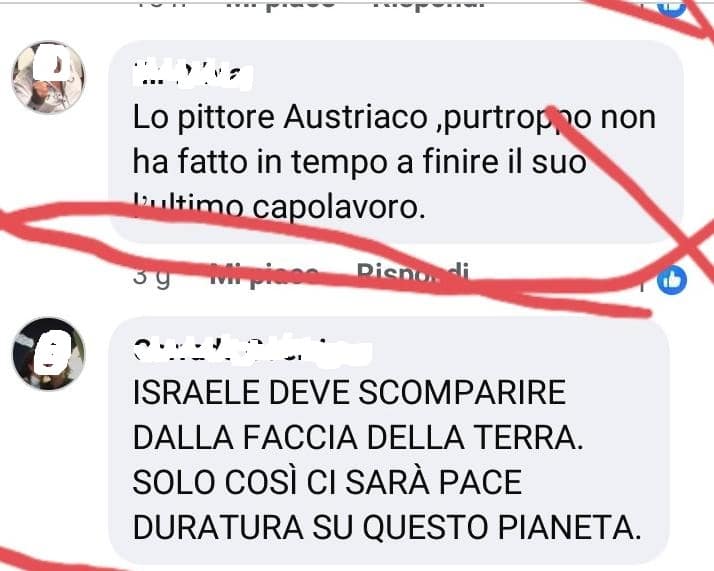Click the cut-off 'Rispondi' at top
This screenshot has width=714, height=571.
[x=429, y=5]
